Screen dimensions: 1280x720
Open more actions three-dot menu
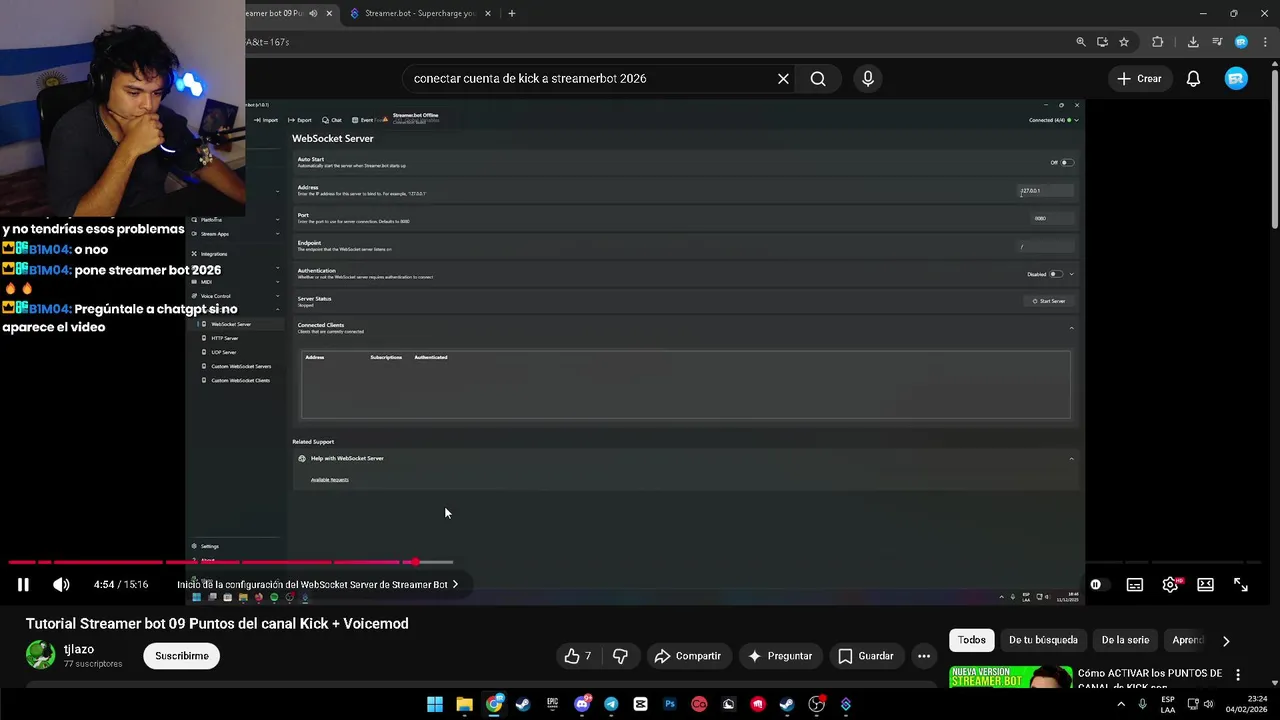[924, 656]
